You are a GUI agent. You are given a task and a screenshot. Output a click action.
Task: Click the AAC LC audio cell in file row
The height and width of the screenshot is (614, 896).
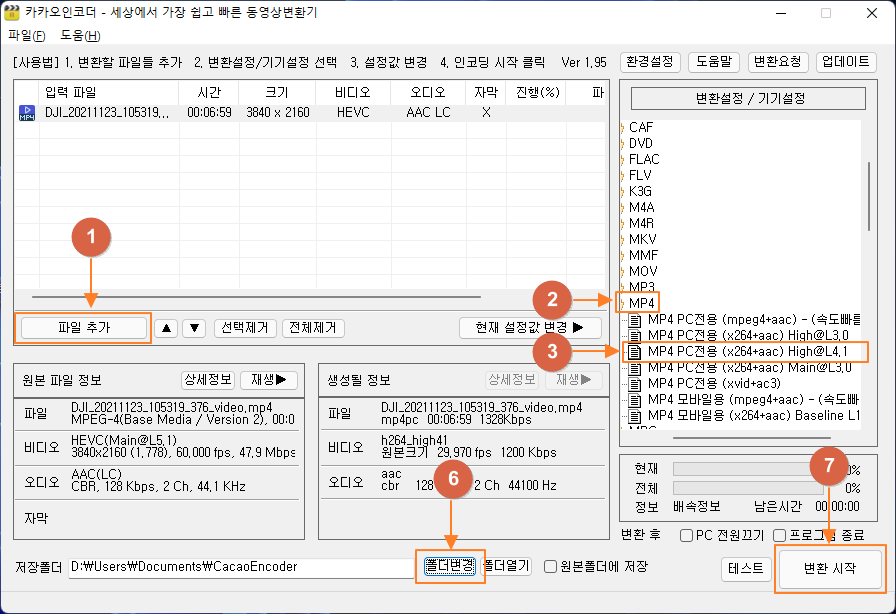[x=428, y=113]
